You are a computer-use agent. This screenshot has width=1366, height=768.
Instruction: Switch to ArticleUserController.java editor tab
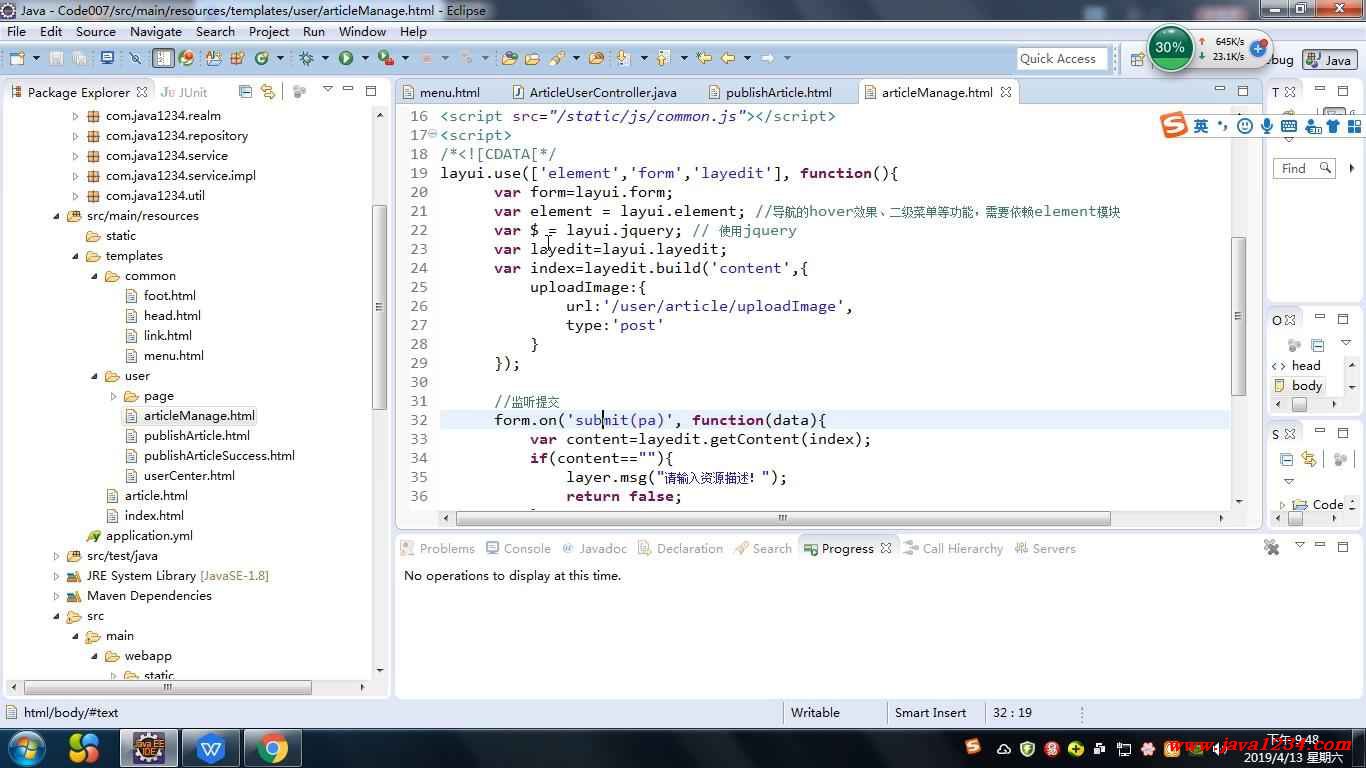click(595, 92)
